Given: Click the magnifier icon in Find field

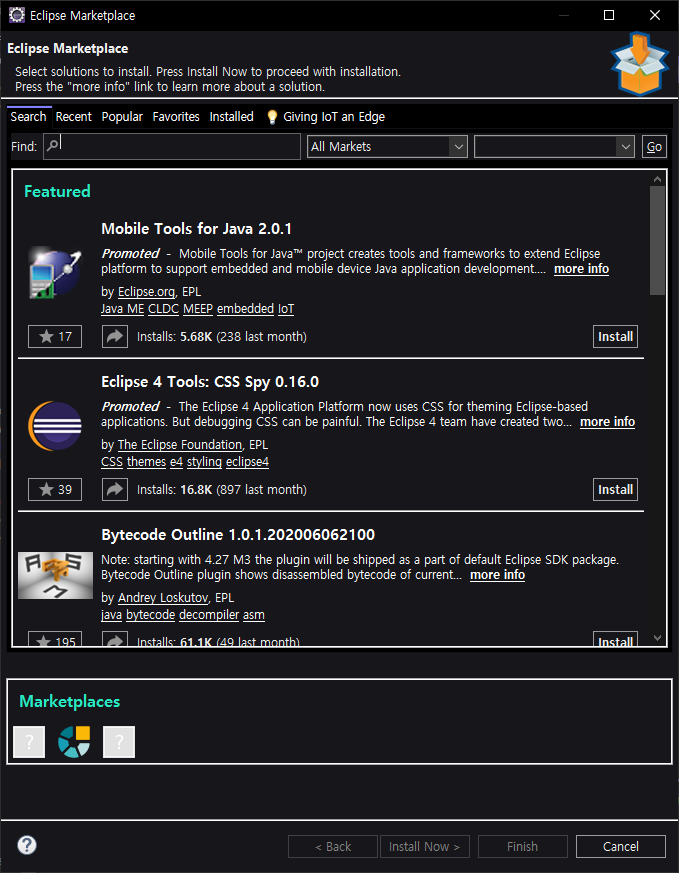Looking at the screenshot, I should point(52,145).
